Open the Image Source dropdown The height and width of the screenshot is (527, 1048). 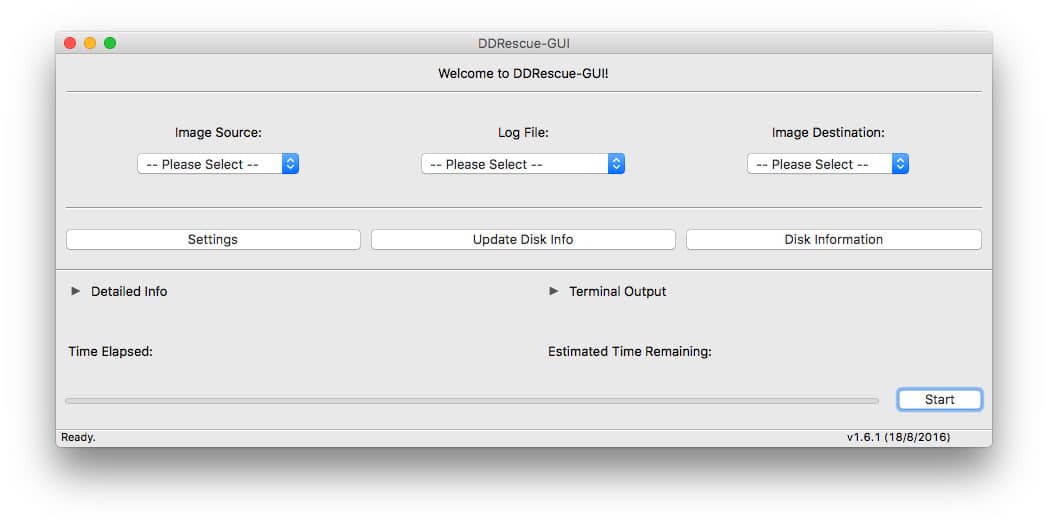[x=218, y=164]
